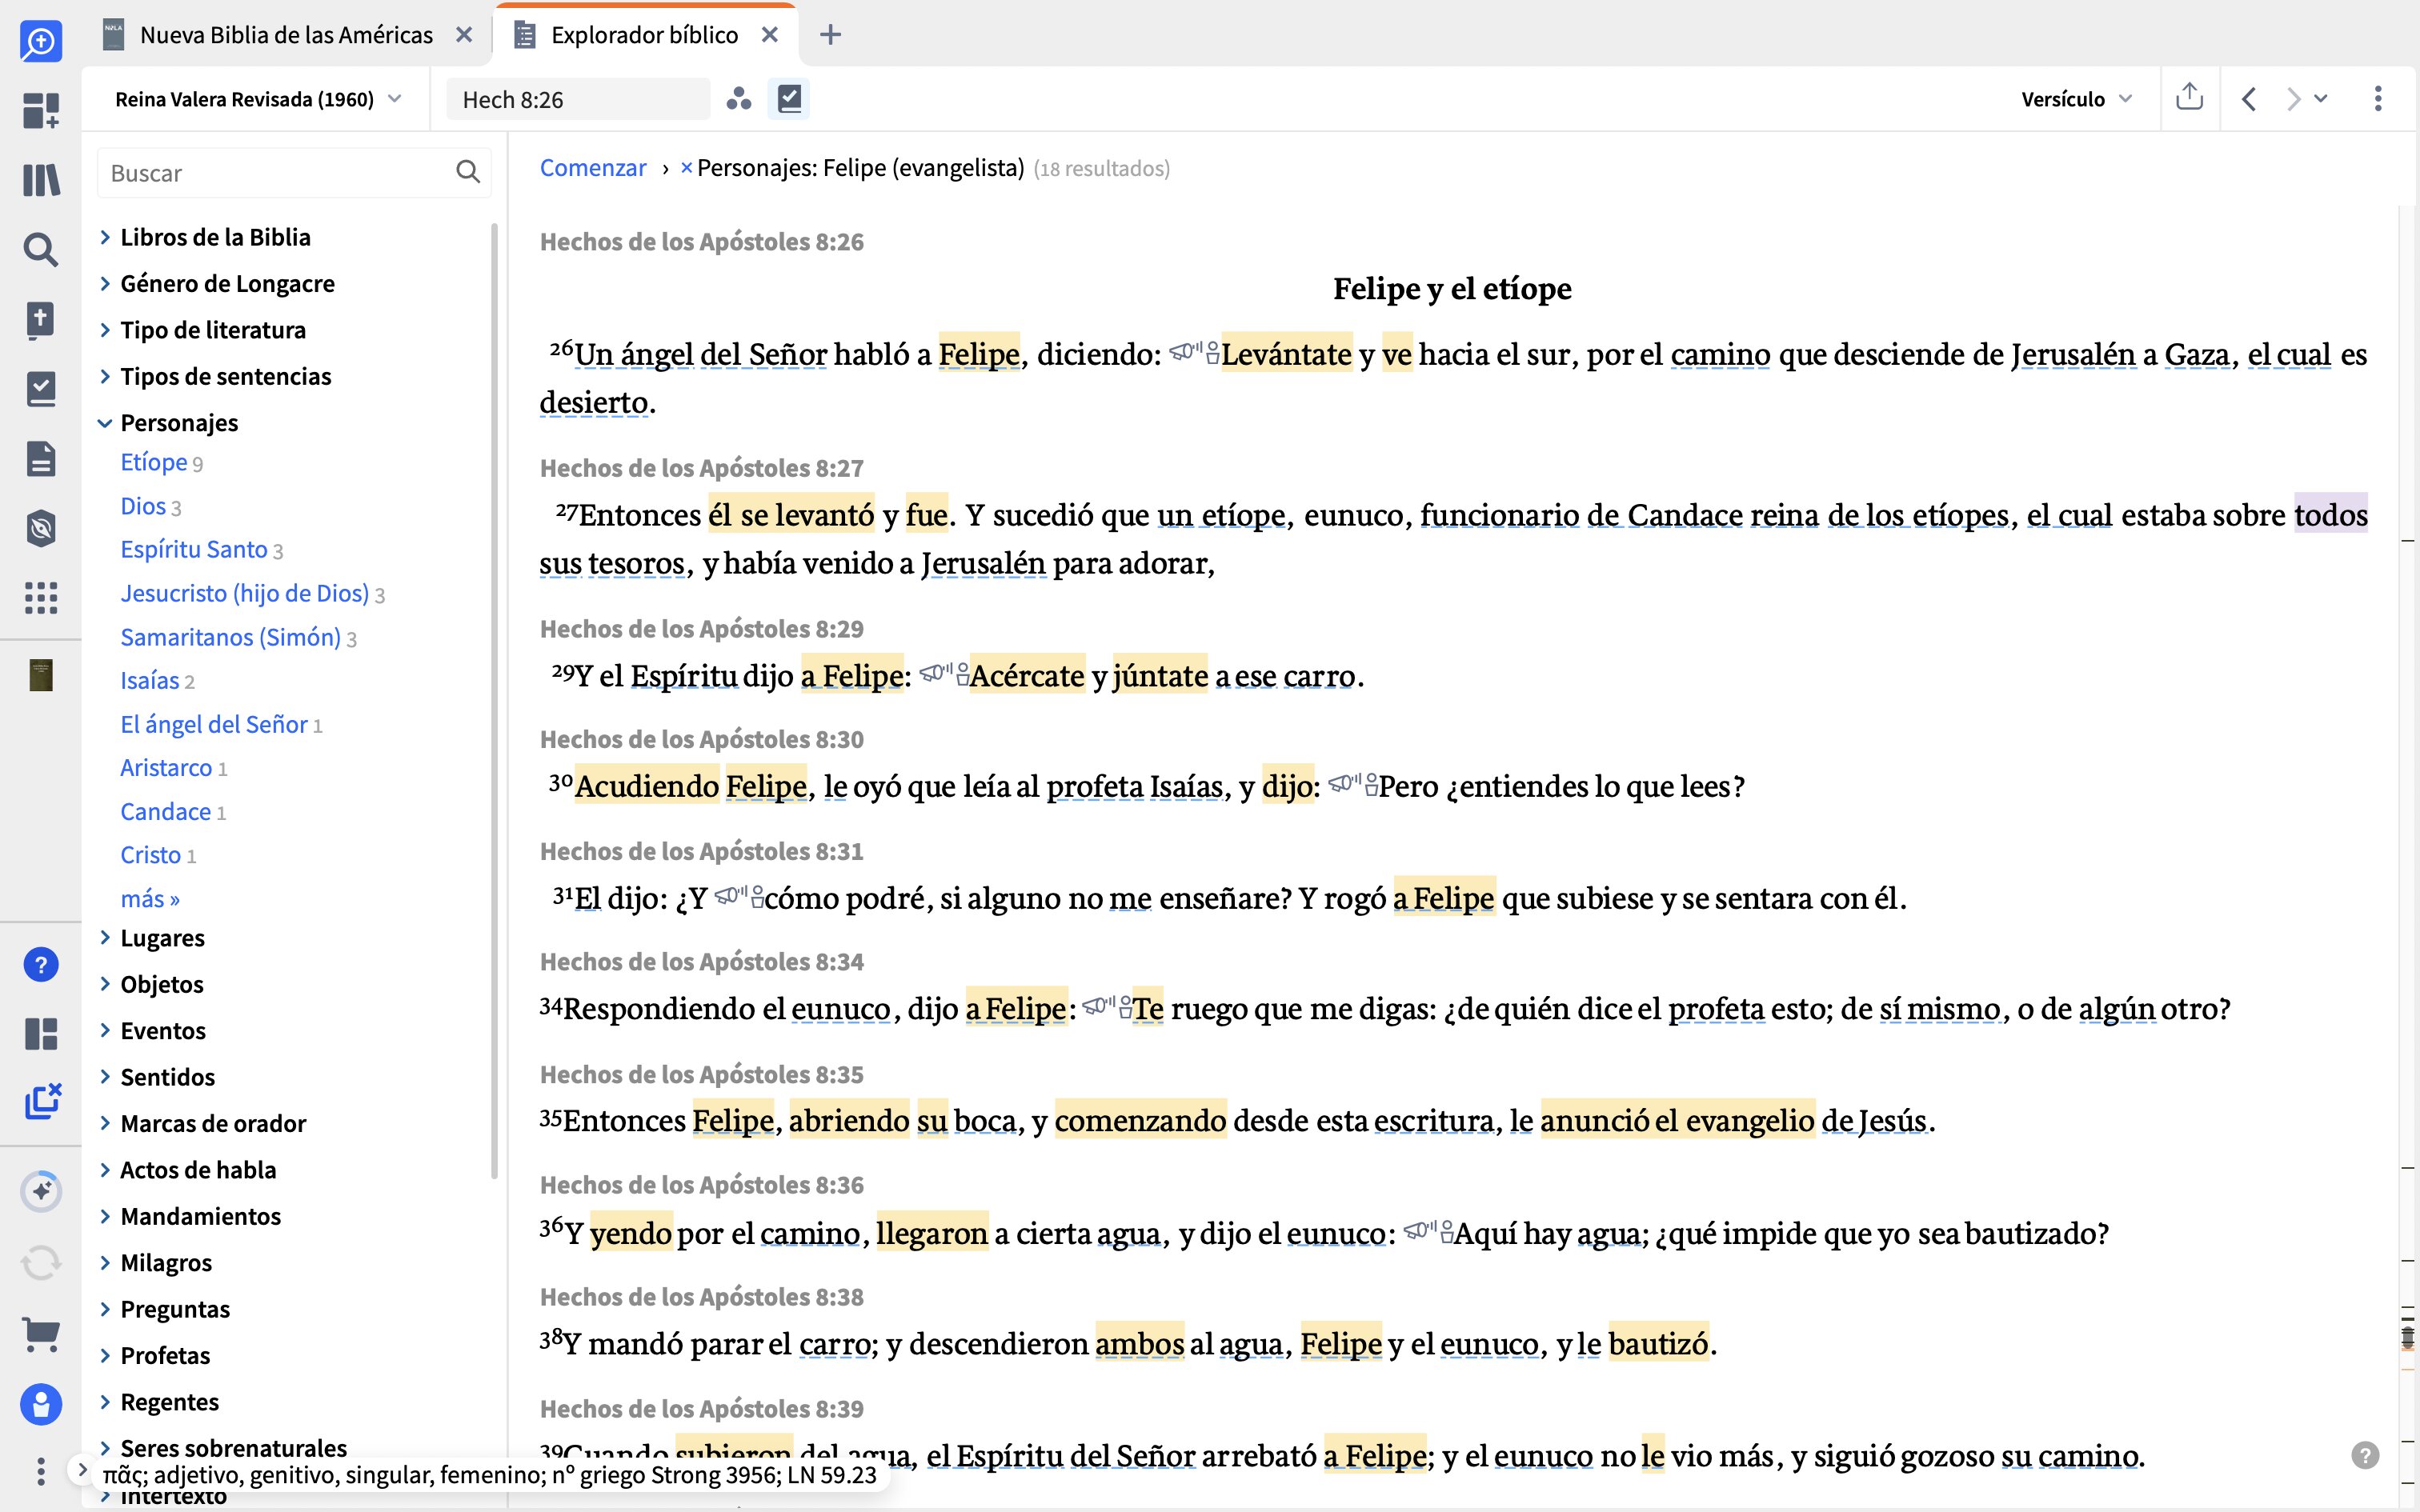
Task: Expand the Profetas section
Action: (105, 1356)
